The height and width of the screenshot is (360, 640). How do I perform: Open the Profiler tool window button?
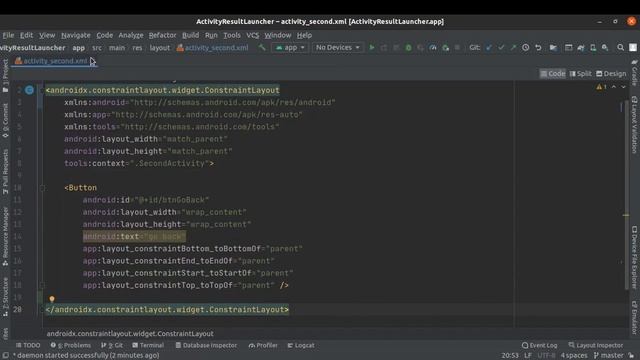263,345
